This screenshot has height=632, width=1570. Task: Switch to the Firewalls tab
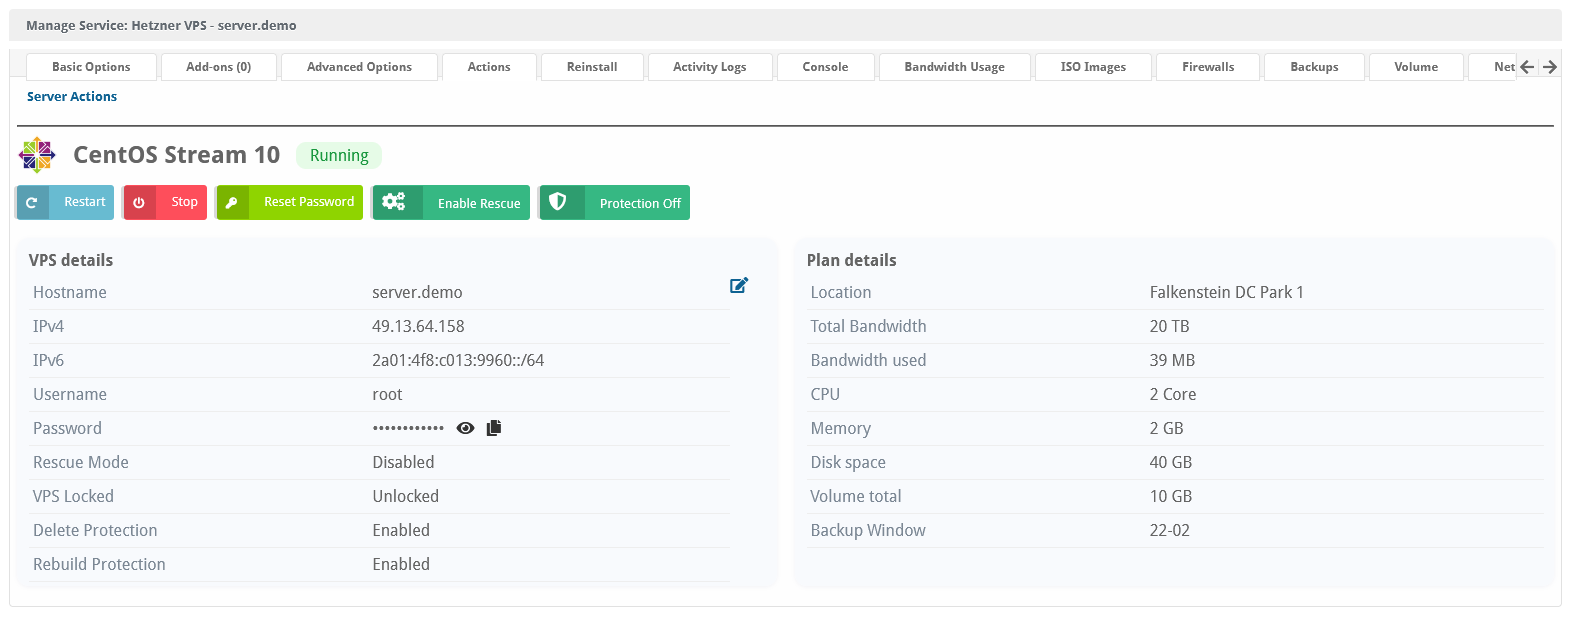[x=1208, y=67]
